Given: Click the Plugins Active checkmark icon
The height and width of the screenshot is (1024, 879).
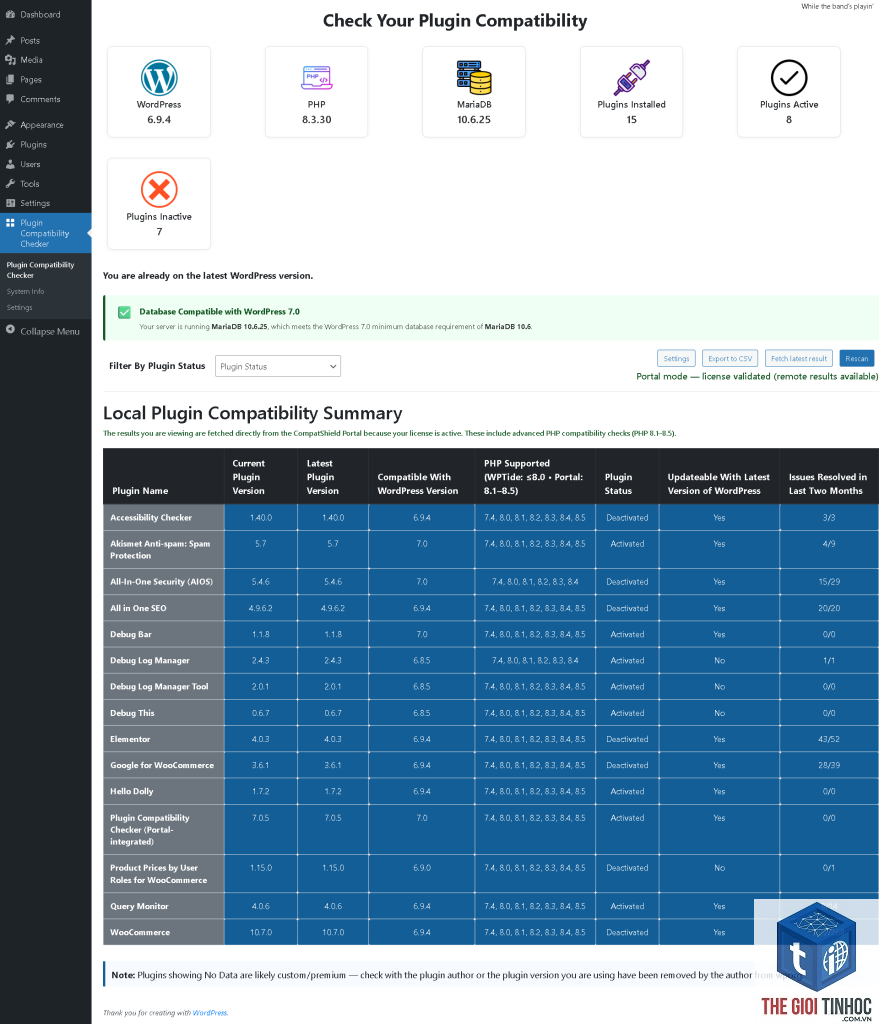Looking at the screenshot, I should (789, 78).
